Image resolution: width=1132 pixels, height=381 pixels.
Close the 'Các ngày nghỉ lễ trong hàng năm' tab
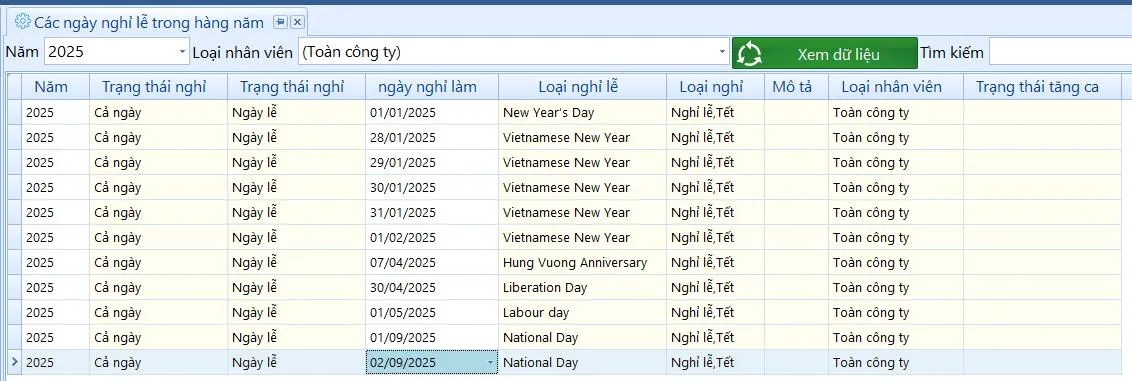coord(297,22)
